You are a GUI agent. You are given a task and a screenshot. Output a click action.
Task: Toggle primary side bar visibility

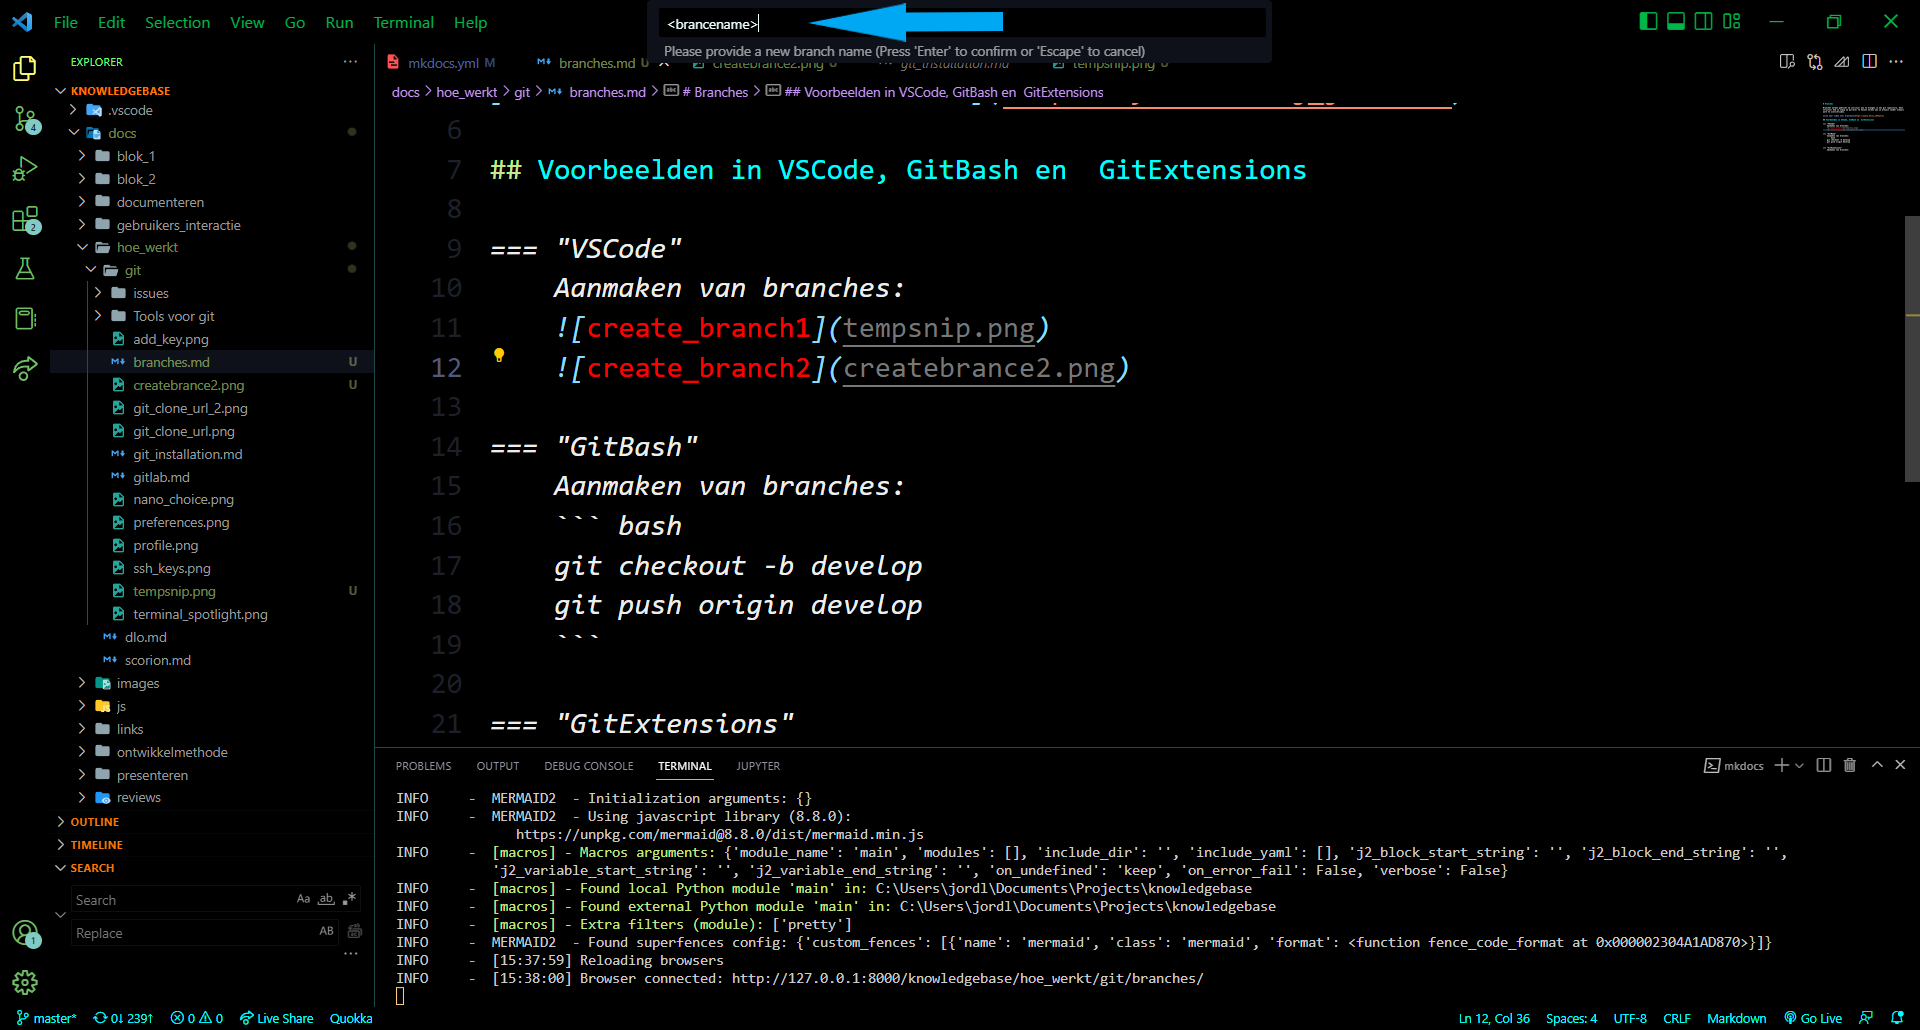1648,21
